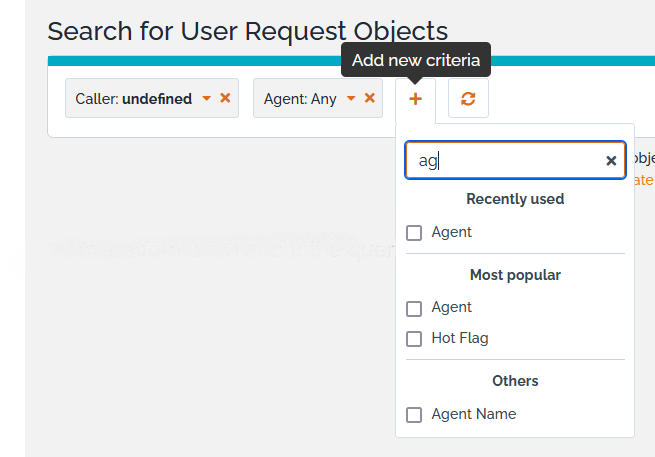
Task: Click the orange refresh icon button
Action: coord(468,99)
